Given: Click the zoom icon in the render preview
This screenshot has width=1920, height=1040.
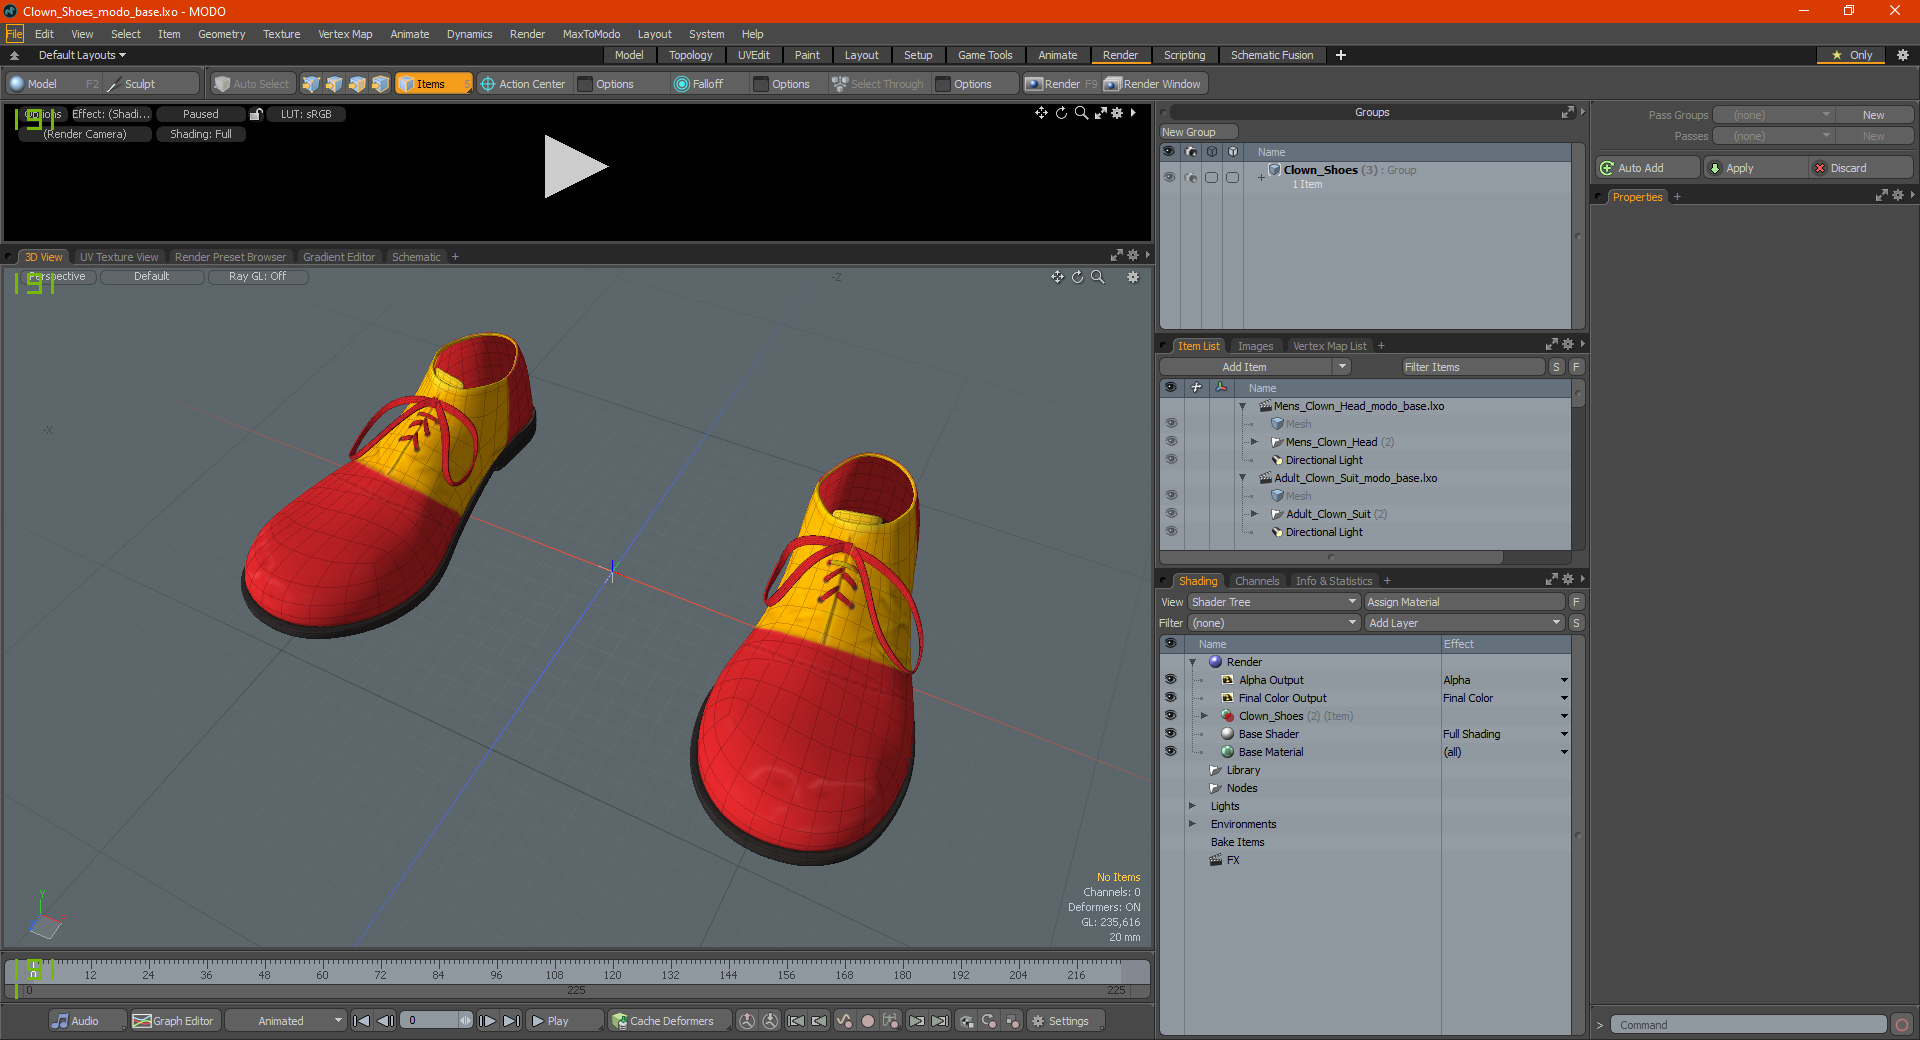Looking at the screenshot, I should click(x=1081, y=113).
